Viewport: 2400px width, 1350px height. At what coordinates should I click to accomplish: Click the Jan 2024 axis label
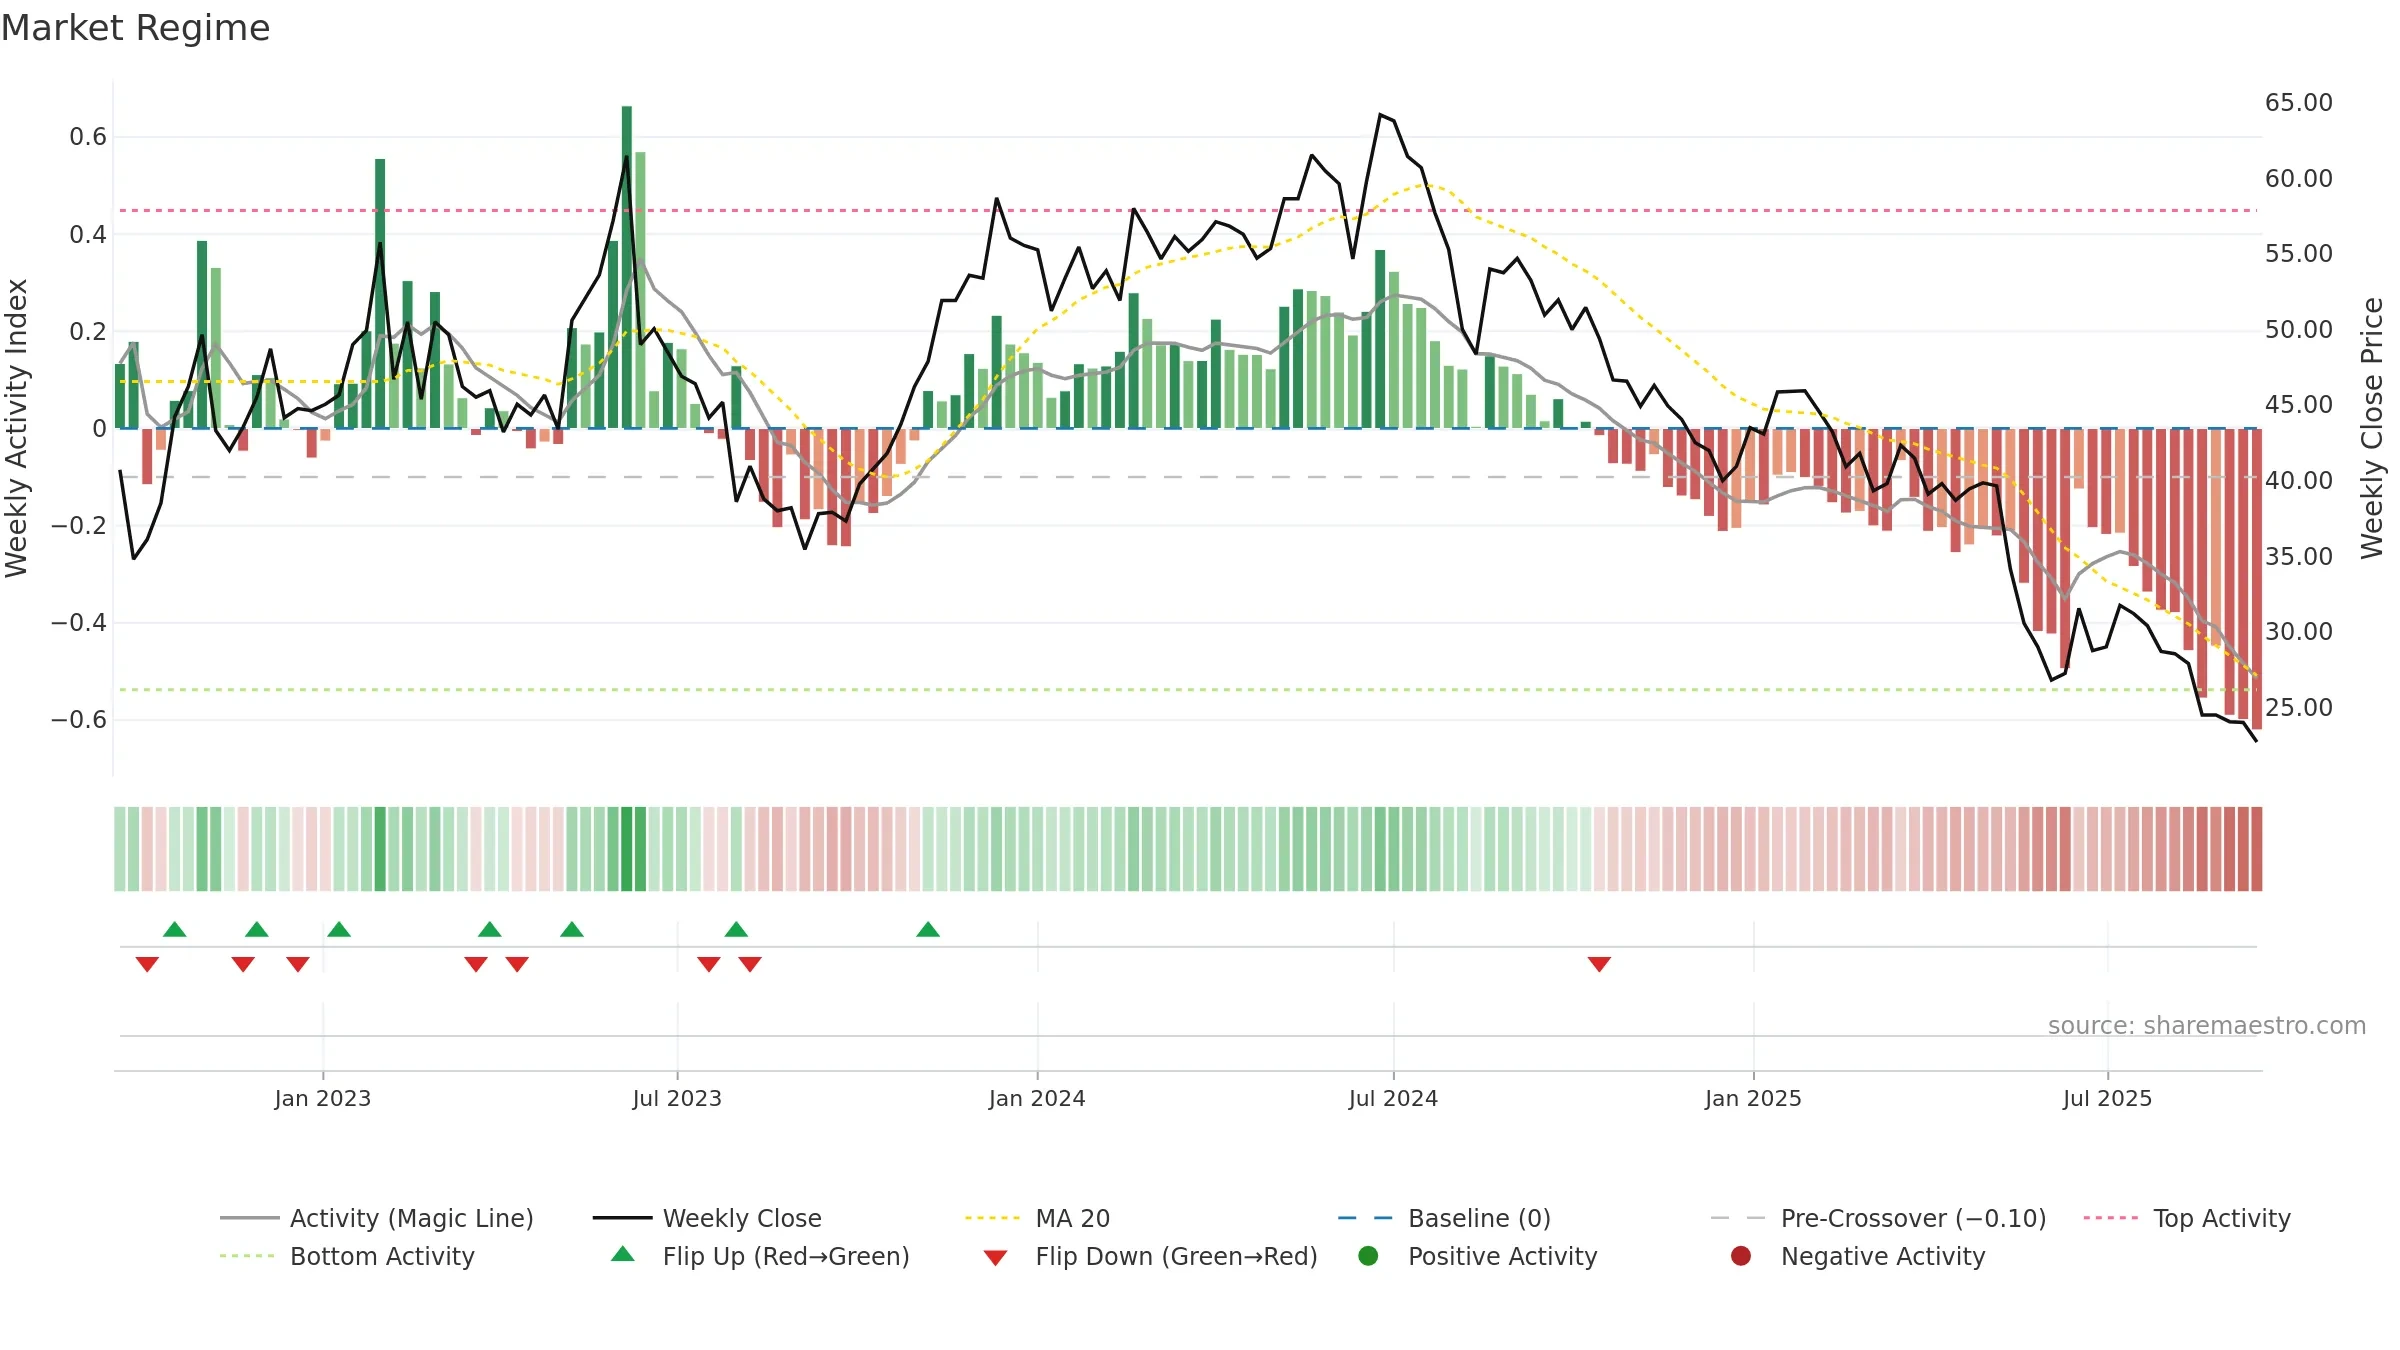[x=1037, y=1098]
